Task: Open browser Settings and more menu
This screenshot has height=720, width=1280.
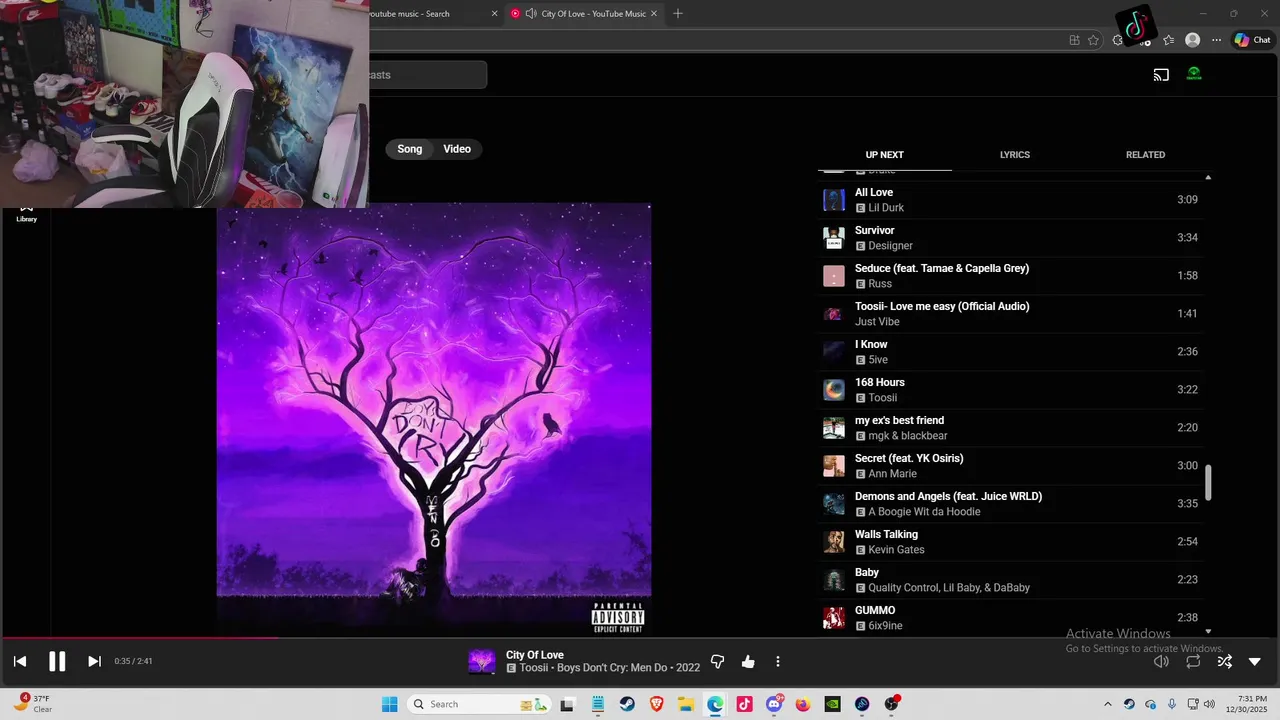Action: pos(1216,40)
